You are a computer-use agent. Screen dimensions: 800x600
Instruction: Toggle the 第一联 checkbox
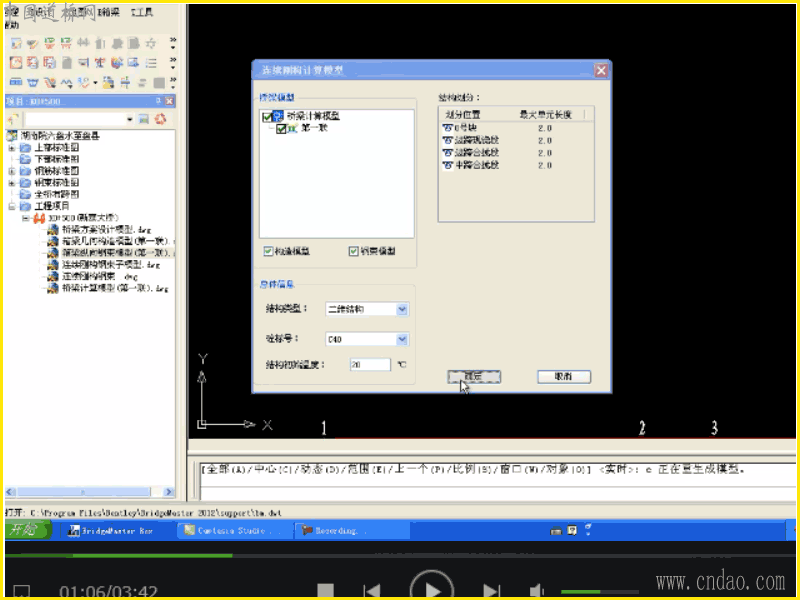281,129
